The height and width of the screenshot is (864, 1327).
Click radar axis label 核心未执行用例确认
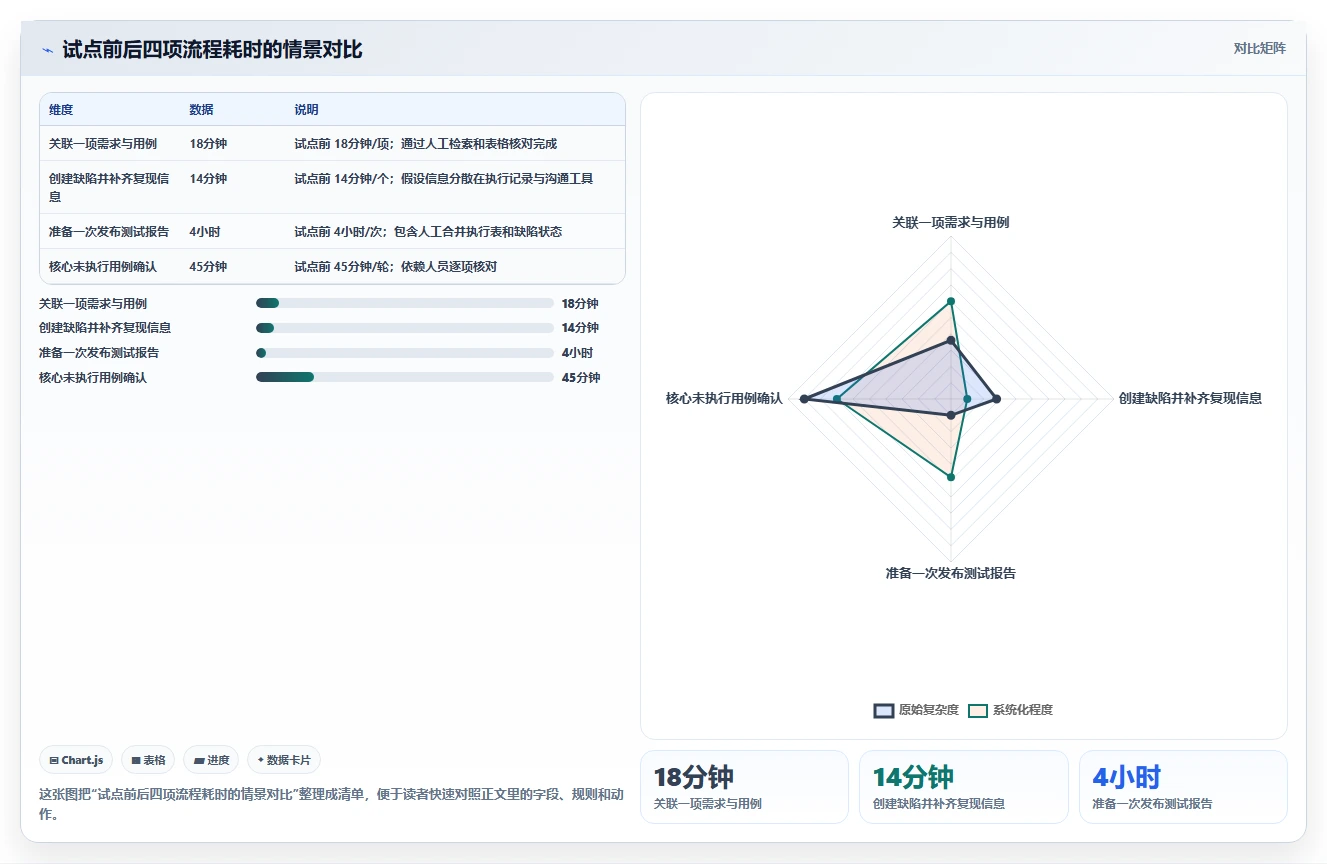(x=724, y=398)
